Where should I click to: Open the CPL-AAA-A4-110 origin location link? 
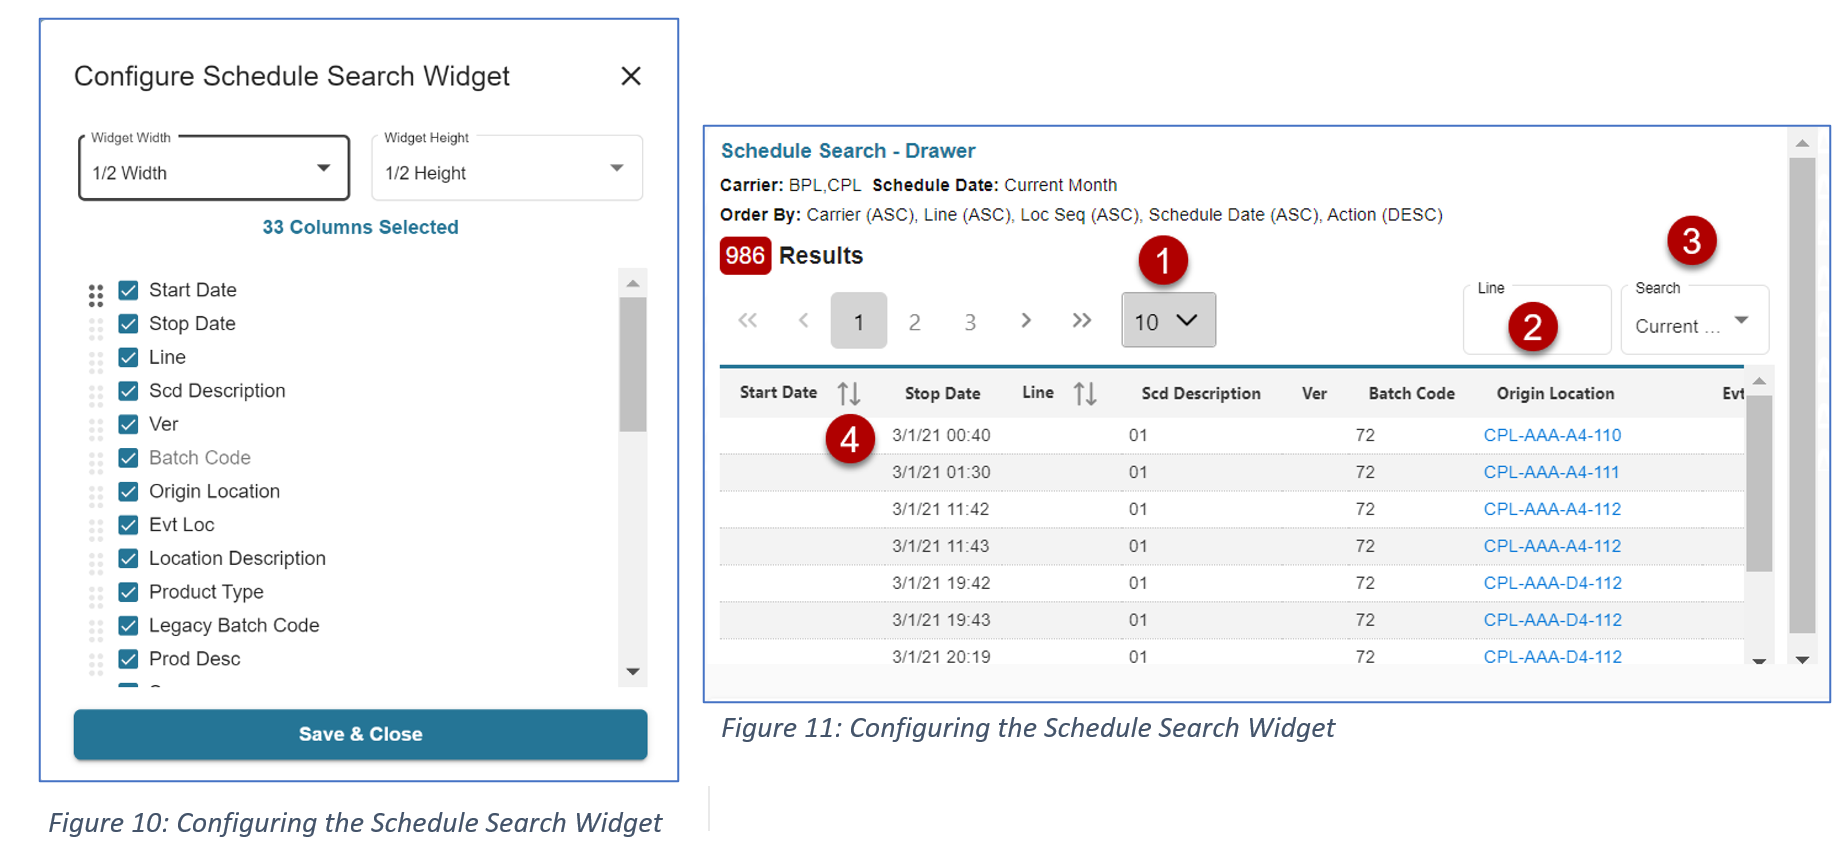[1552, 435]
